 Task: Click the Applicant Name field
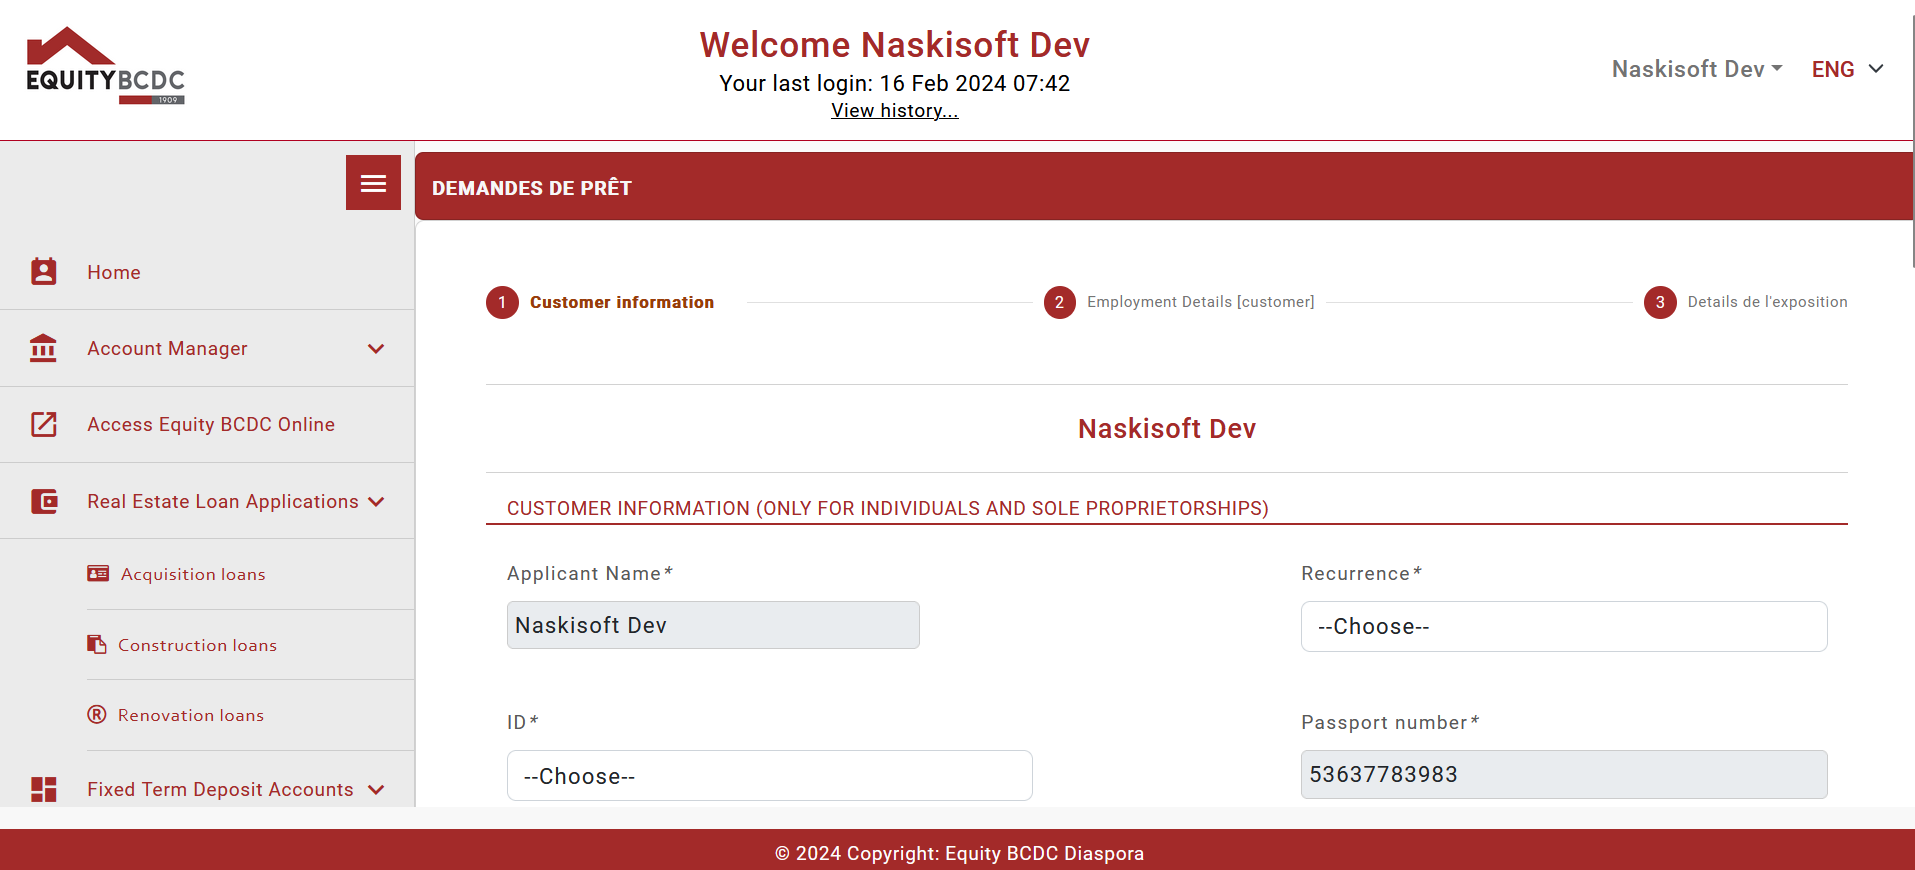click(x=713, y=625)
